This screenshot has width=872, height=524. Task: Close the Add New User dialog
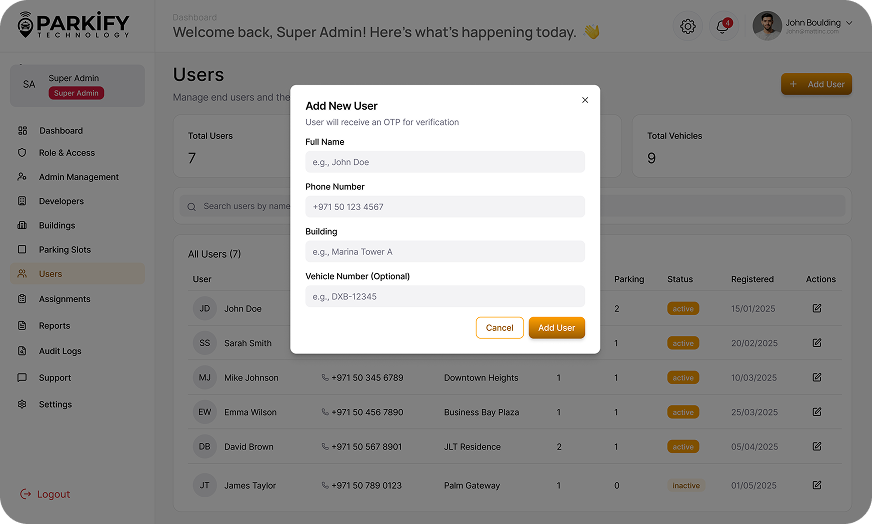[x=585, y=100]
